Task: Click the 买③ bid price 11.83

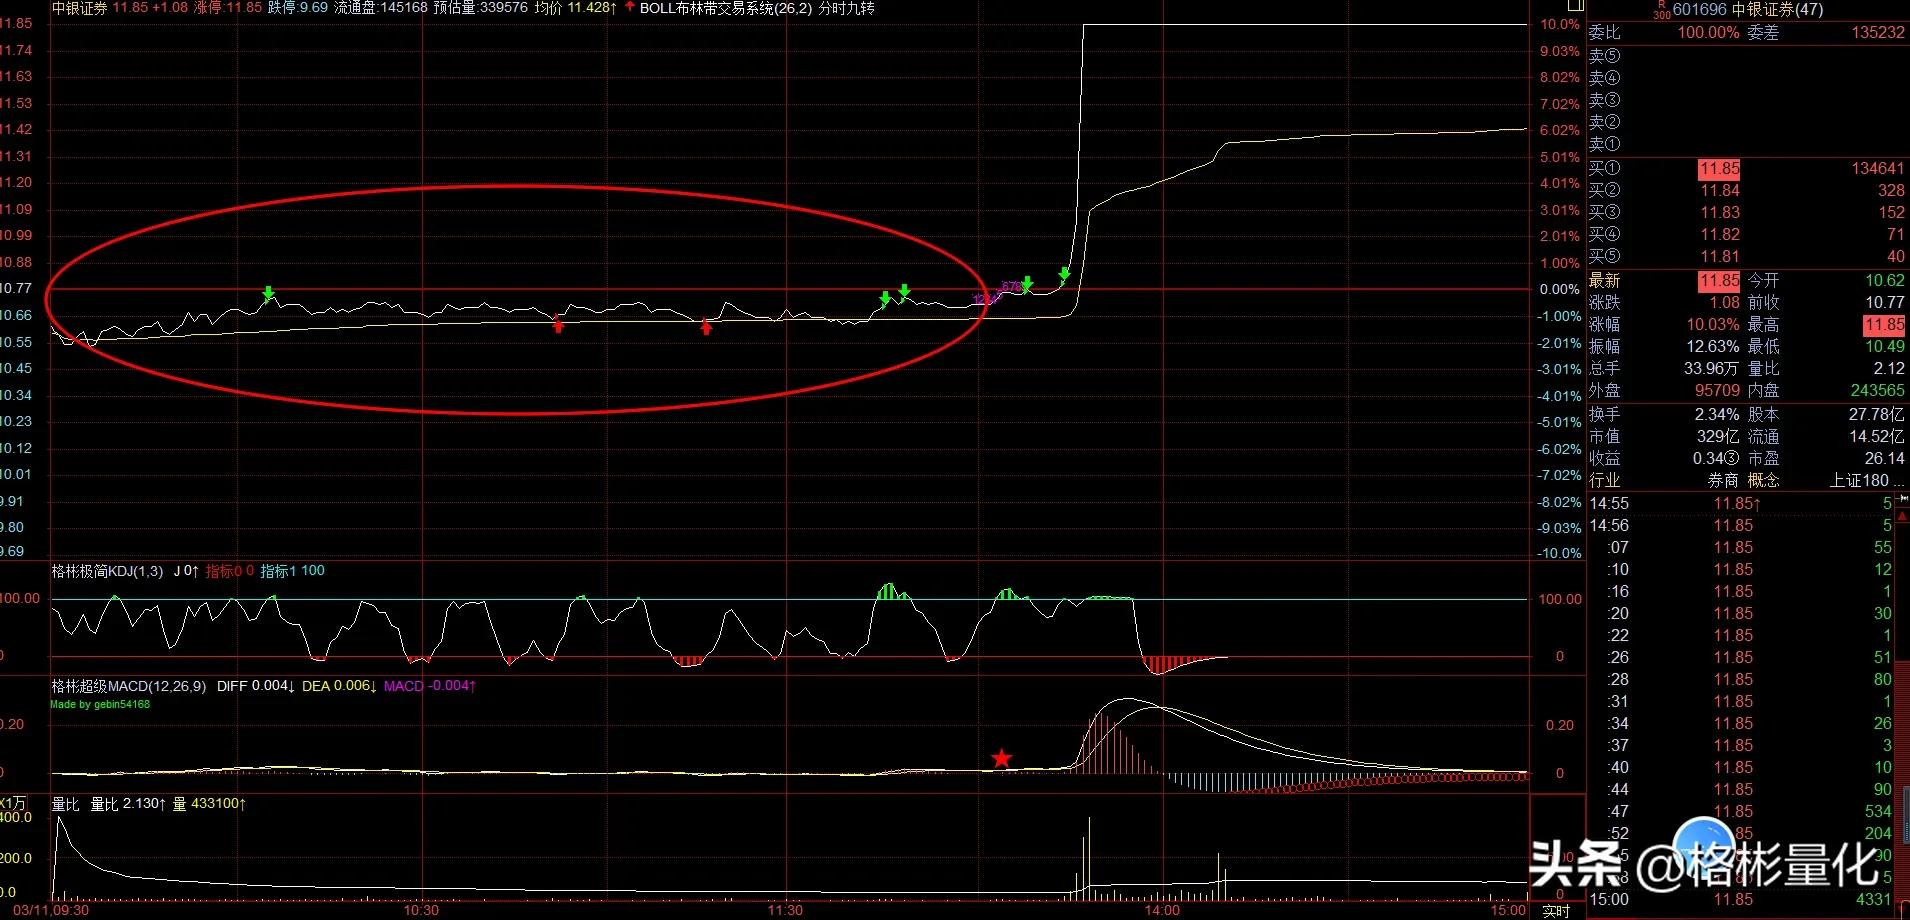Action: coord(1720,212)
